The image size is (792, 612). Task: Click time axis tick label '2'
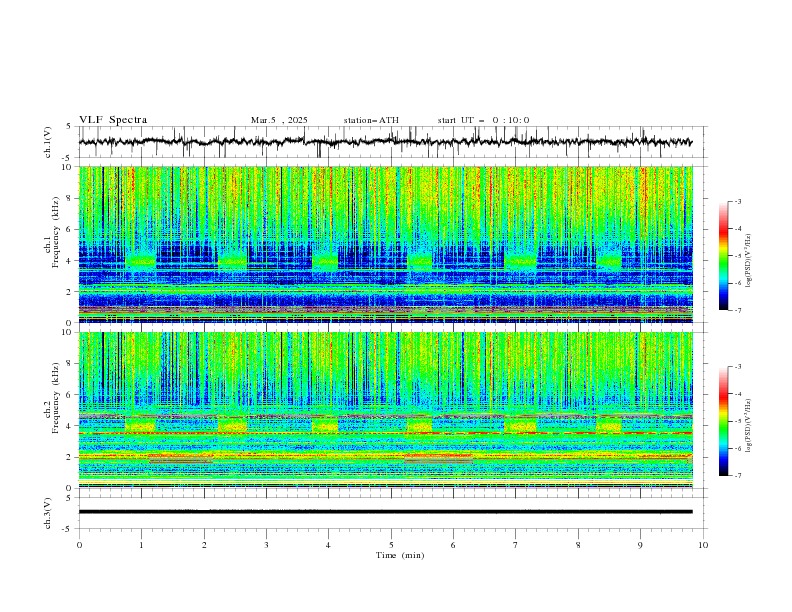[x=204, y=545]
